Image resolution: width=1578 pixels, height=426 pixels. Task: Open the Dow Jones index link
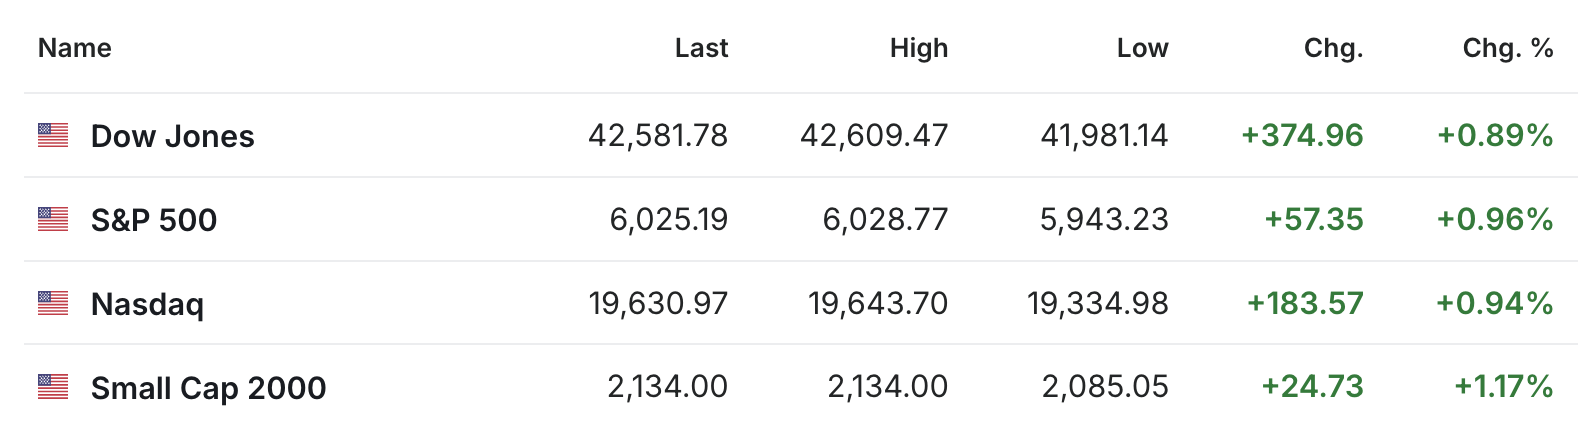pyautogui.click(x=173, y=136)
